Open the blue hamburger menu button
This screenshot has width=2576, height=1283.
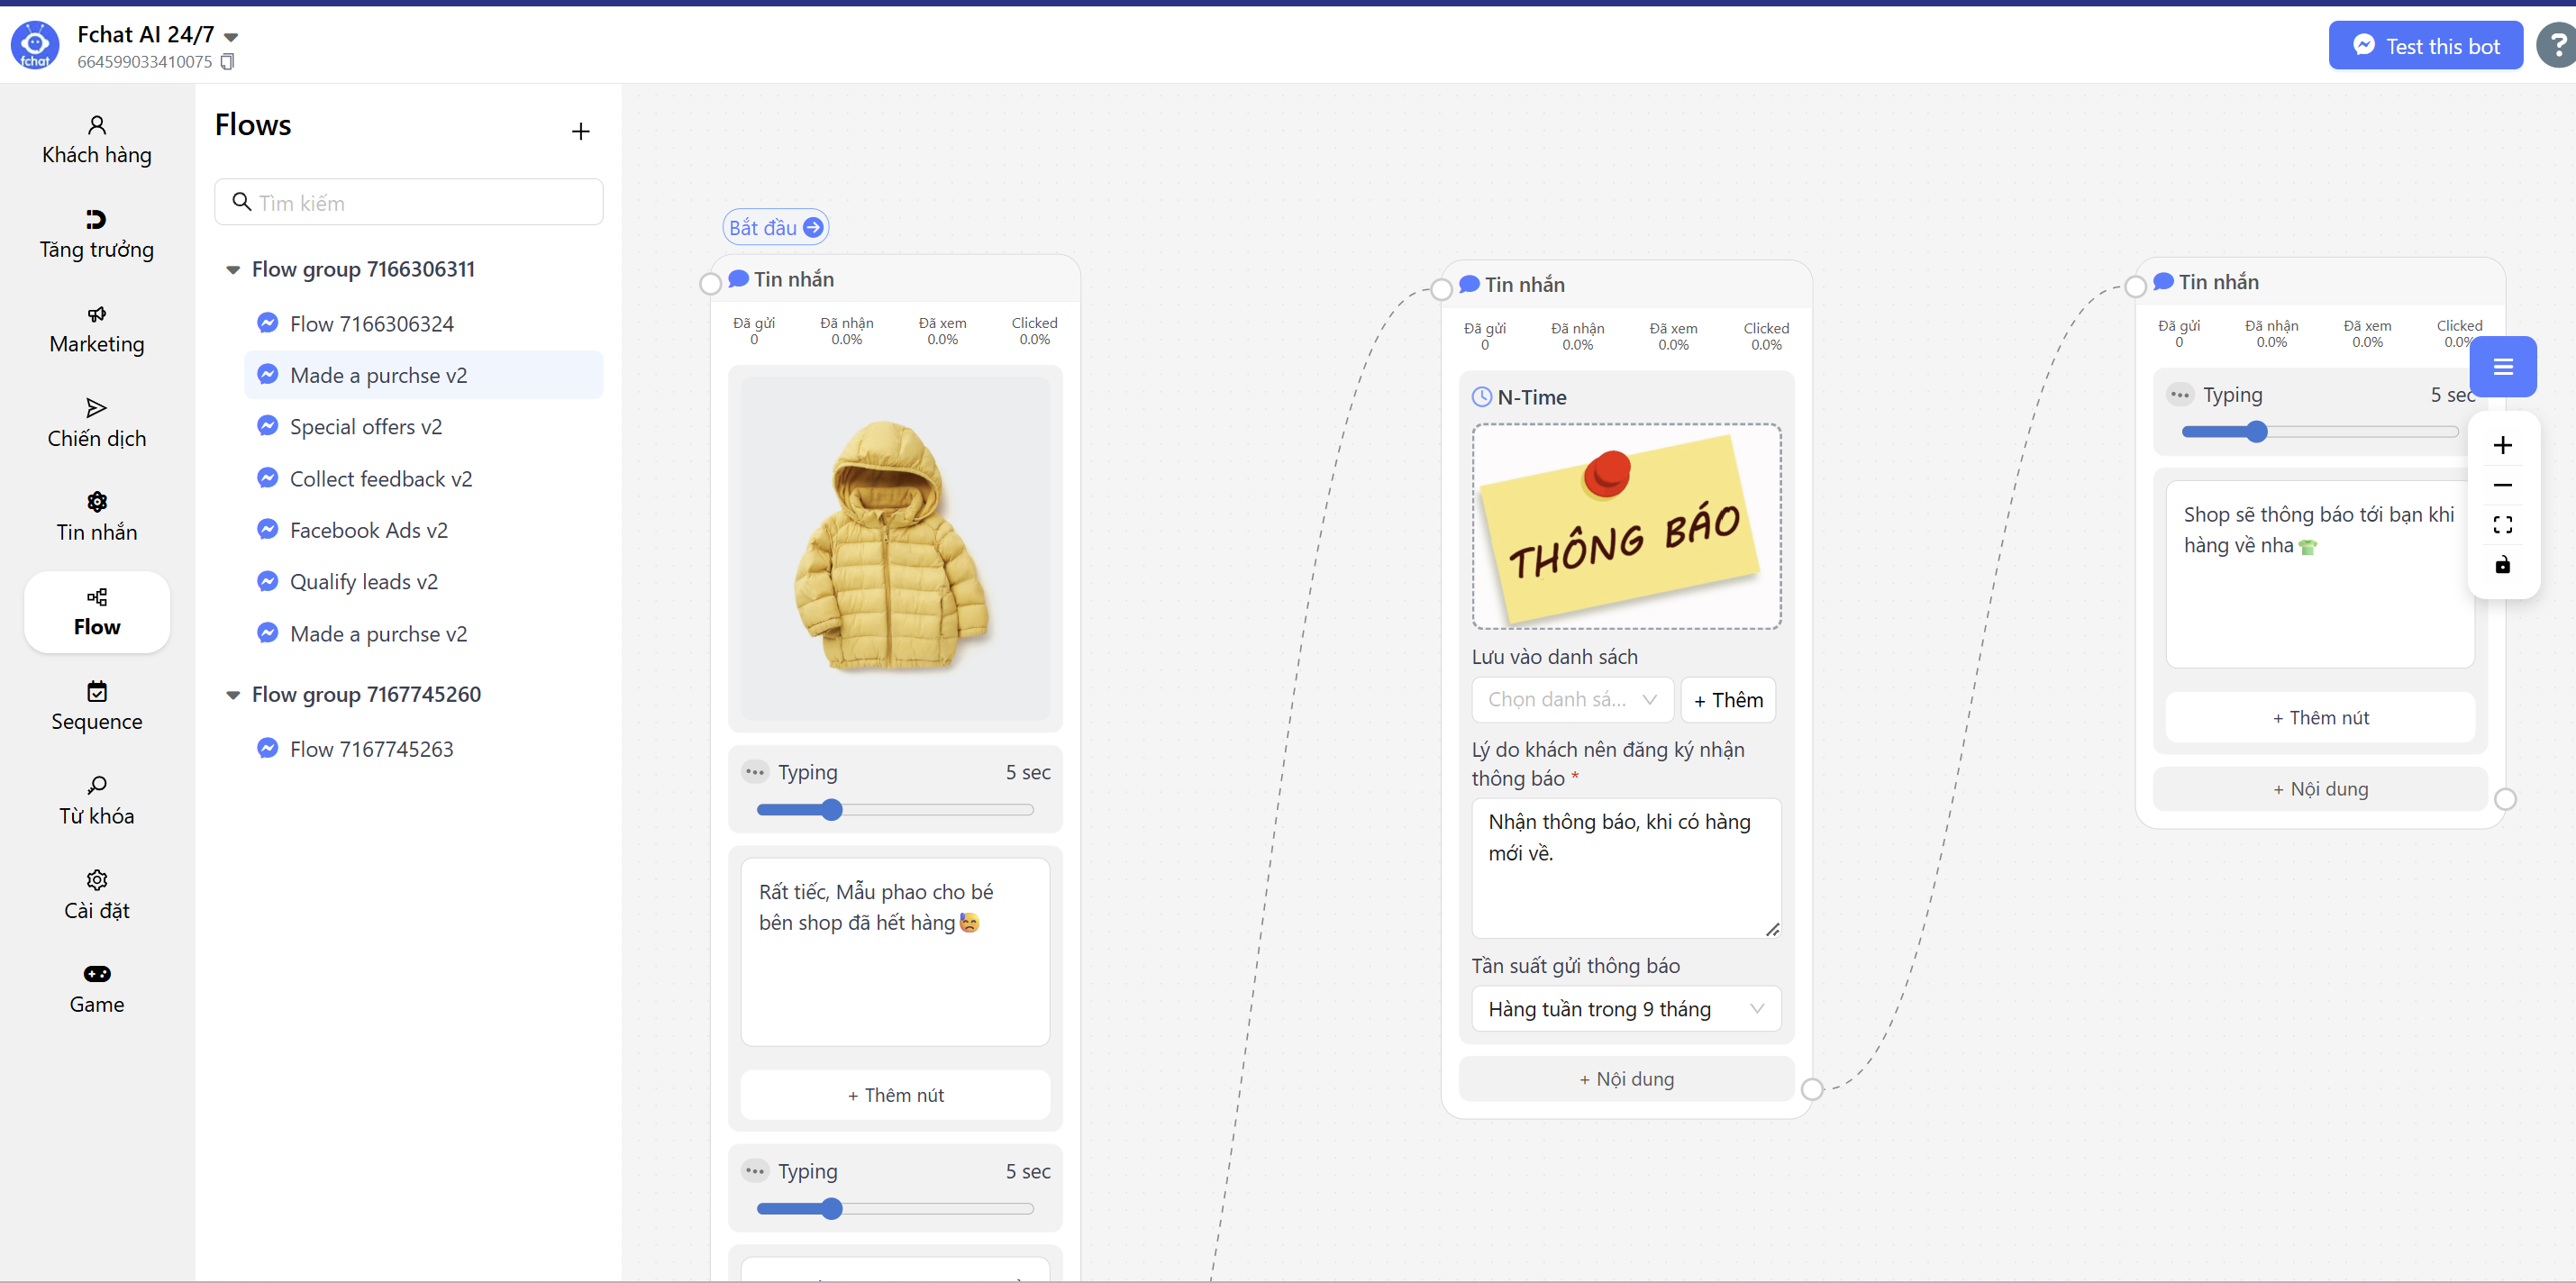2502,367
